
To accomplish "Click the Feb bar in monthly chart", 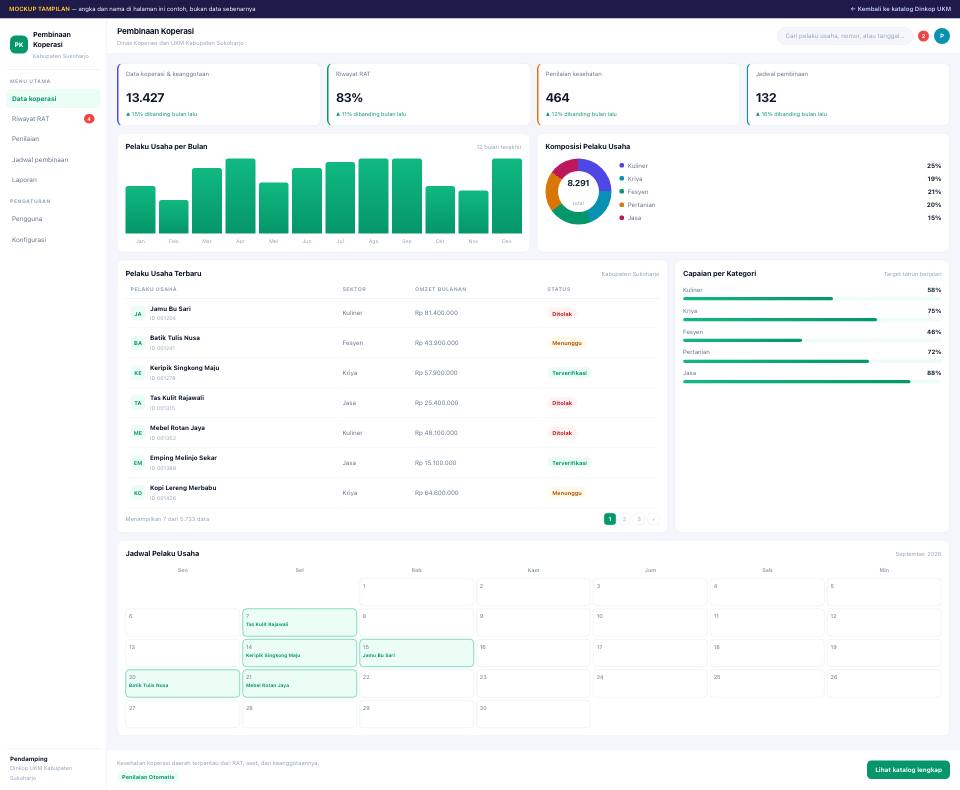I will (x=173, y=217).
